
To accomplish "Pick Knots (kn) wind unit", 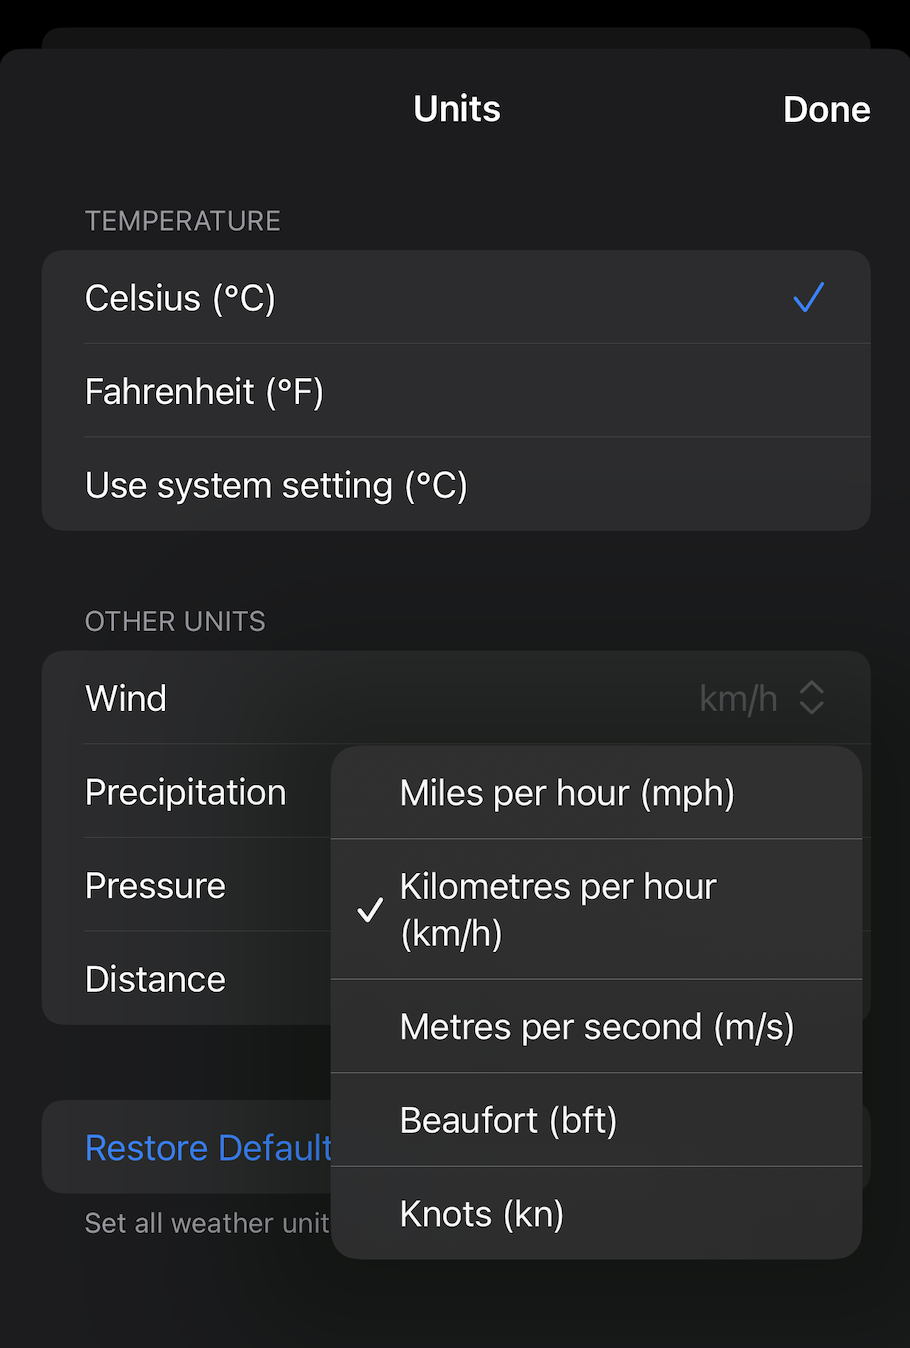I will point(482,1214).
